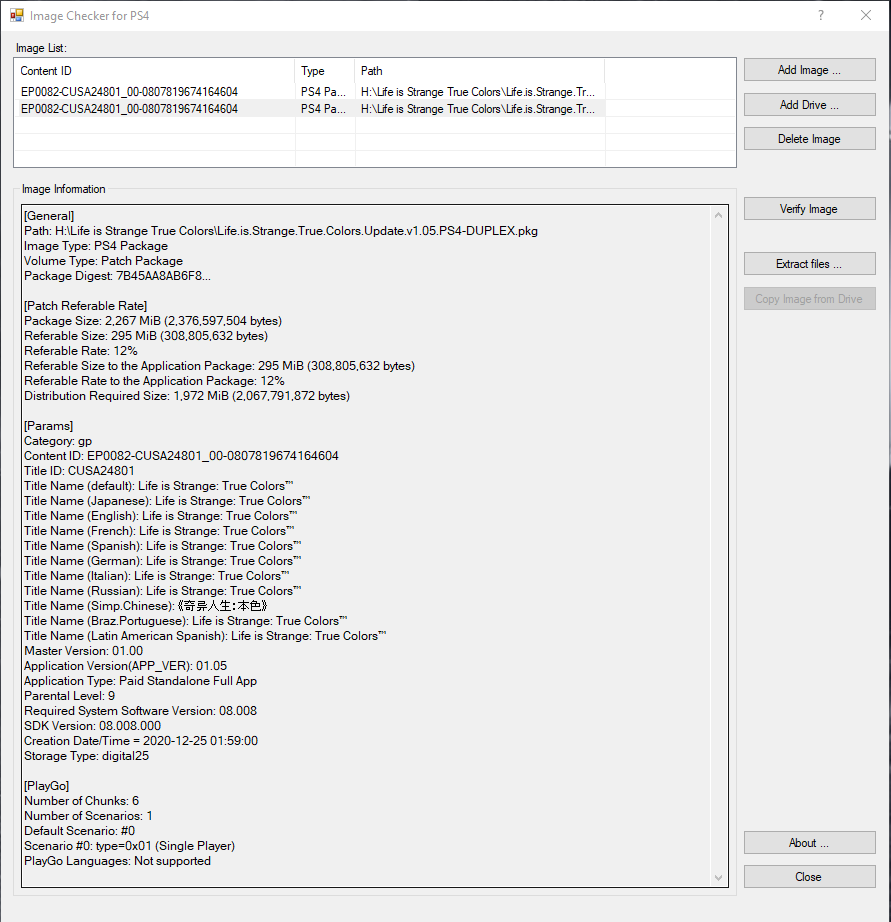Click the Copy Image from Drive button
Viewport: 891px width, 922px height.
[x=809, y=299]
